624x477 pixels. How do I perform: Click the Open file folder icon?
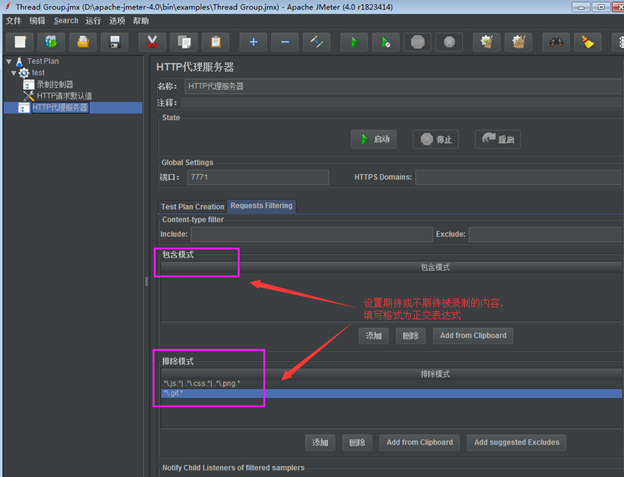[83, 42]
